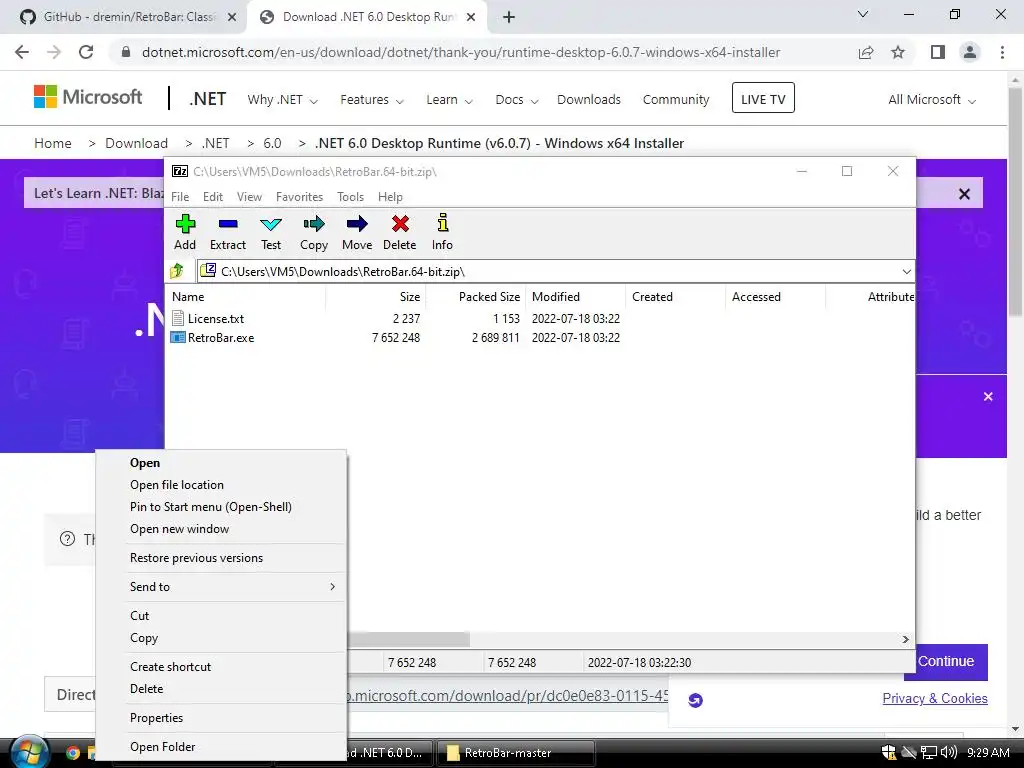Image resolution: width=1024 pixels, height=768 pixels.
Task: Open the 7-Zip File menu
Action: click(x=180, y=197)
